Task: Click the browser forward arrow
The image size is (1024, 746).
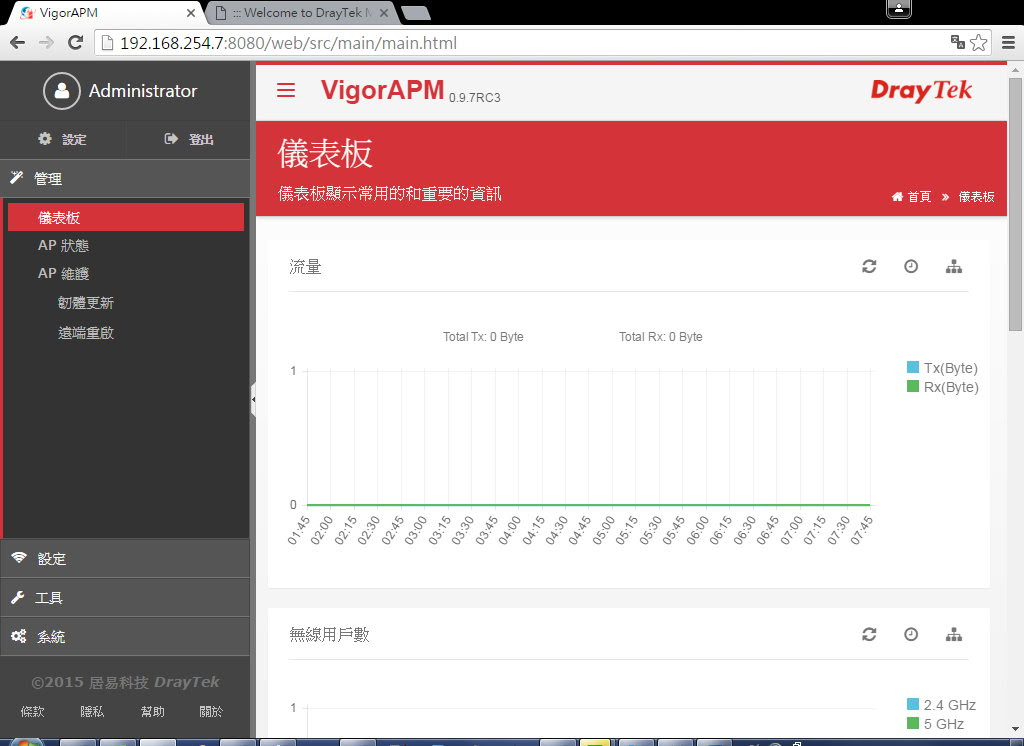Action: coord(46,43)
